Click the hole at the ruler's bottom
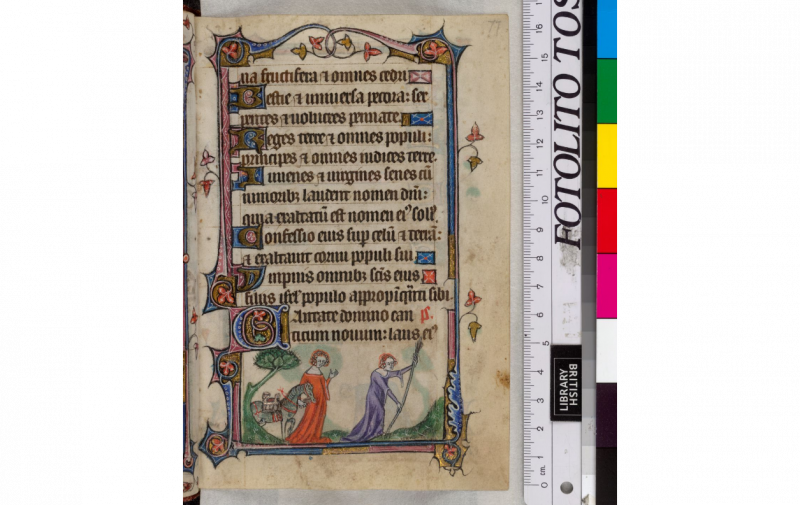 click(566, 488)
